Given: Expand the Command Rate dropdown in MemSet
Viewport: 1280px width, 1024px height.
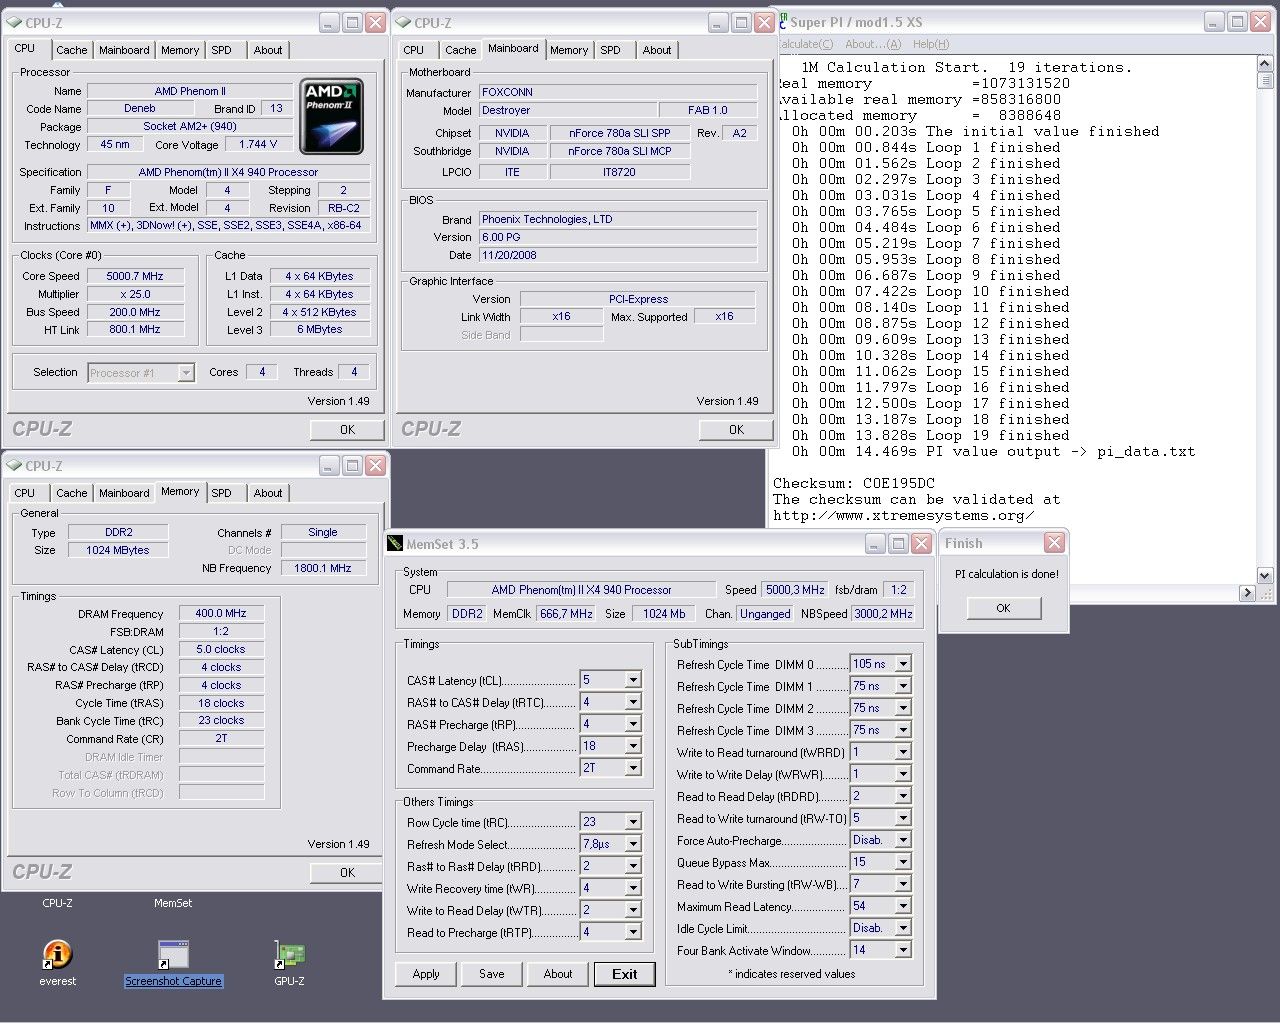Looking at the screenshot, I should click(x=632, y=768).
